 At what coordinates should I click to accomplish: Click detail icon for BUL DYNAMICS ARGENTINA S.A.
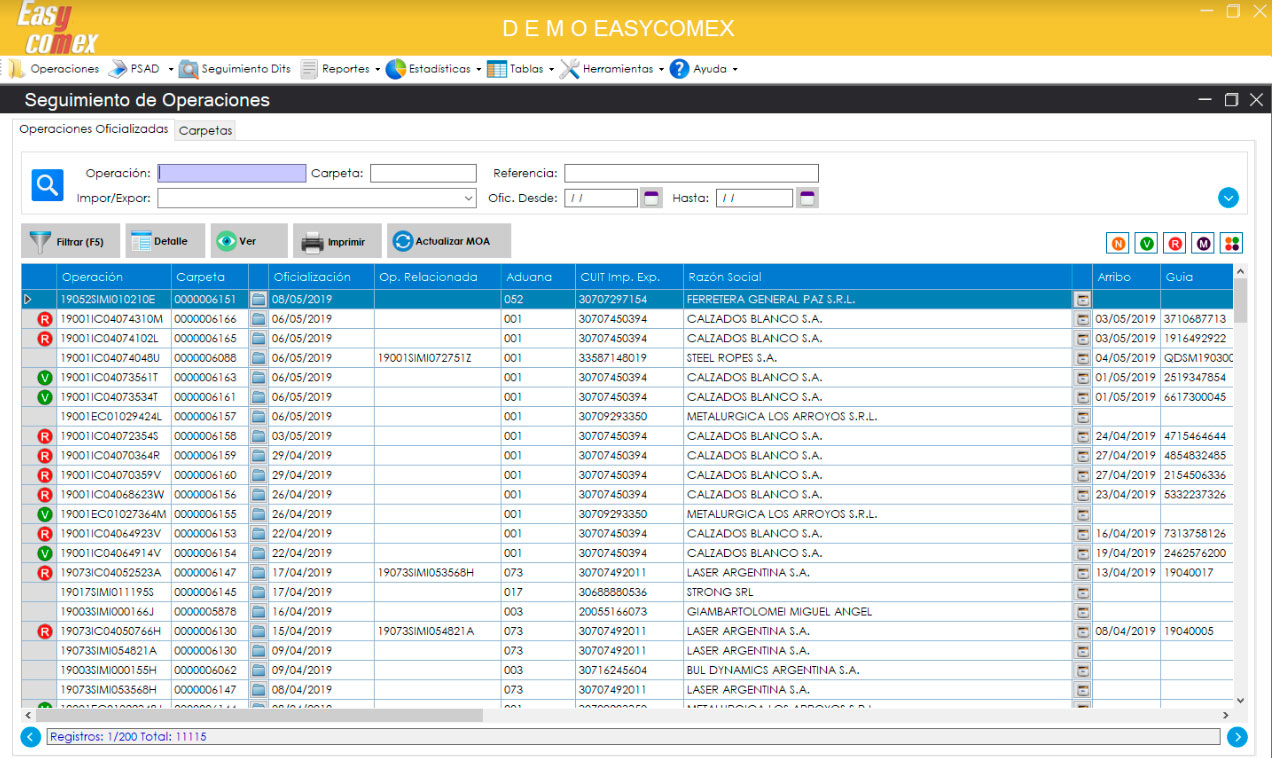tap(1082, 670)
